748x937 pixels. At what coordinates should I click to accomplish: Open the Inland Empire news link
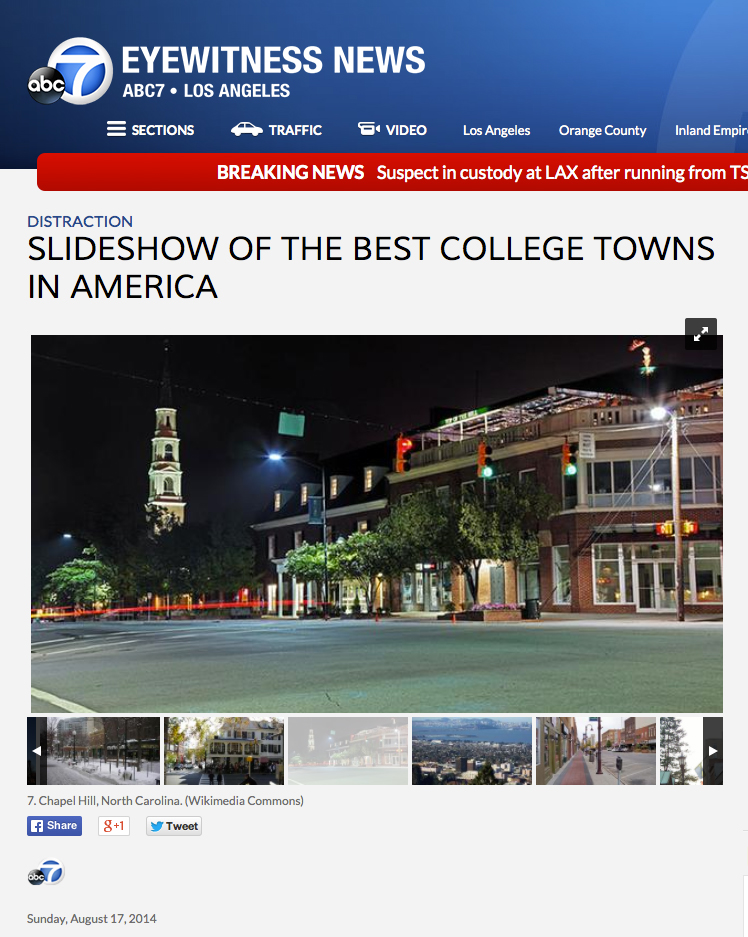[711, 130]
